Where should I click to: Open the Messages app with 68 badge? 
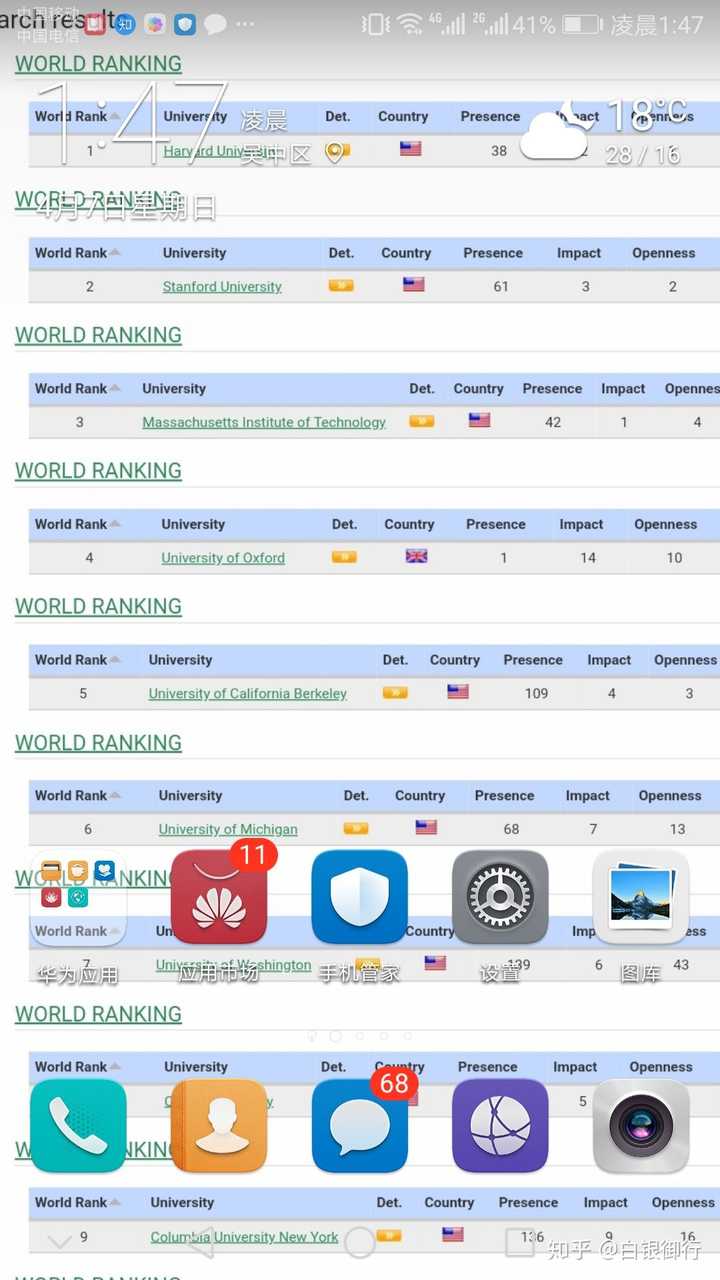[359, 1126]
